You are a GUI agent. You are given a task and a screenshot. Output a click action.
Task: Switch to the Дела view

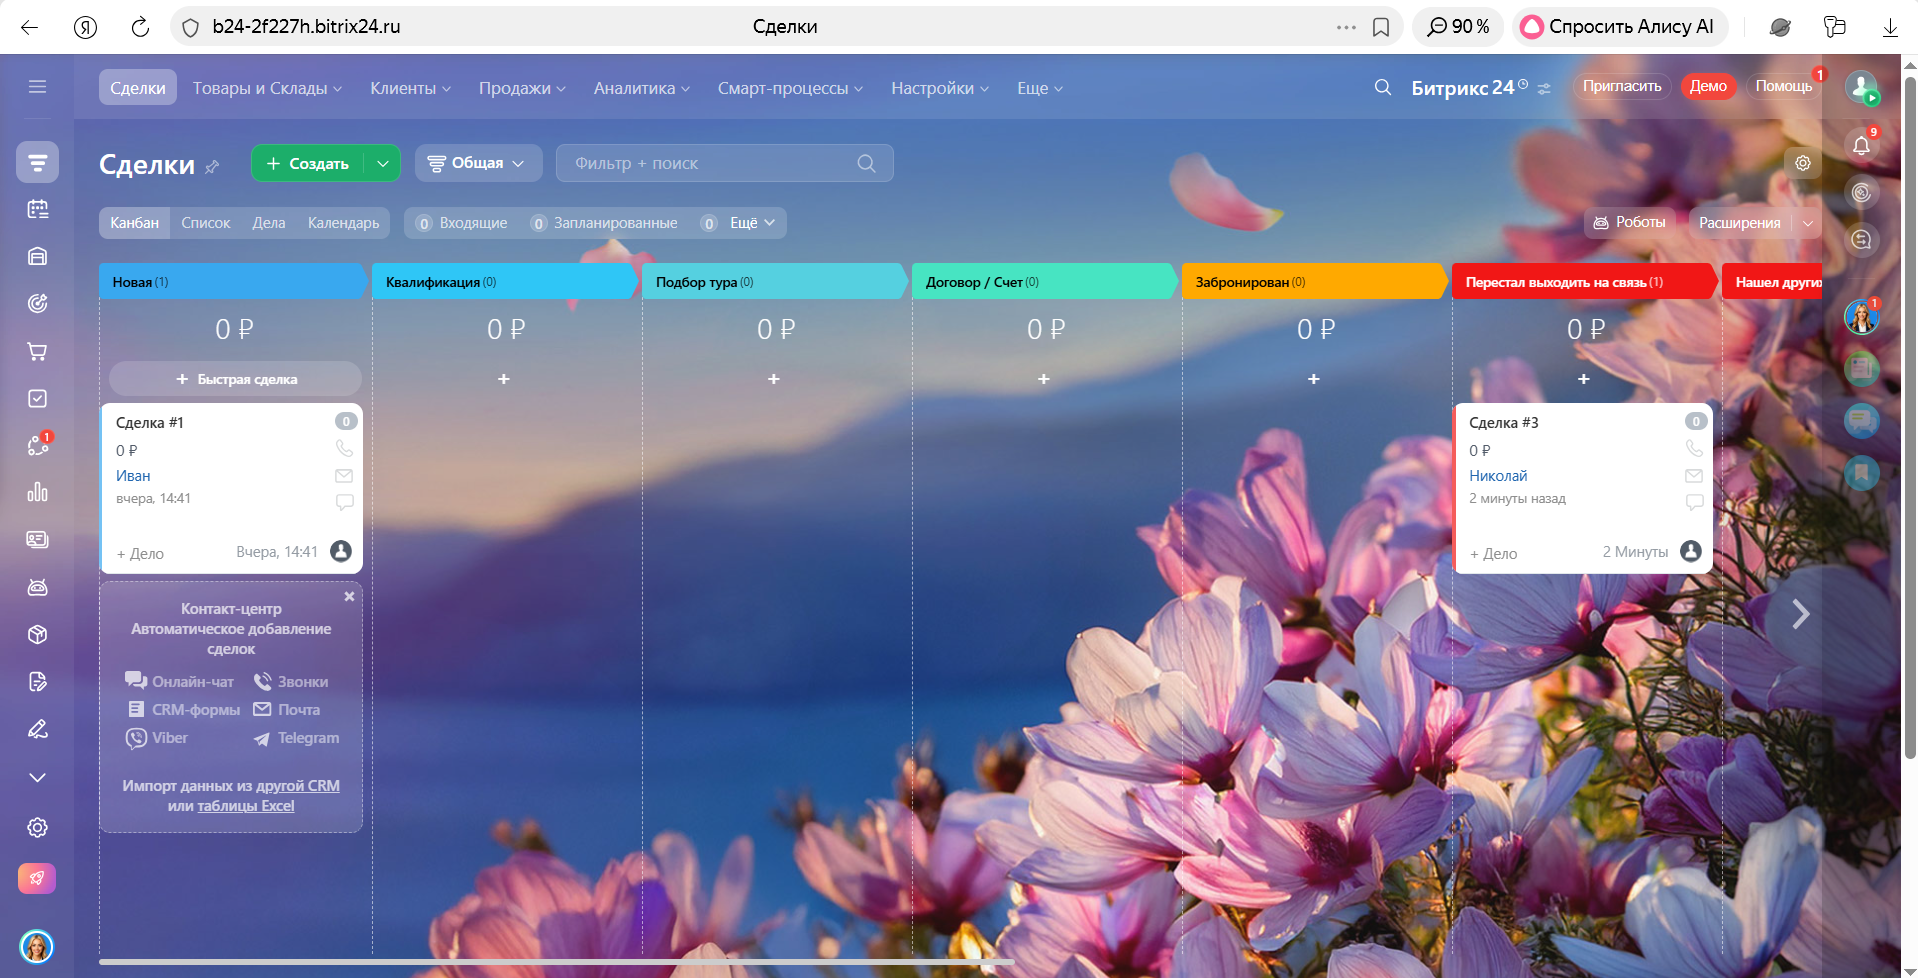[x=269, y=223]
